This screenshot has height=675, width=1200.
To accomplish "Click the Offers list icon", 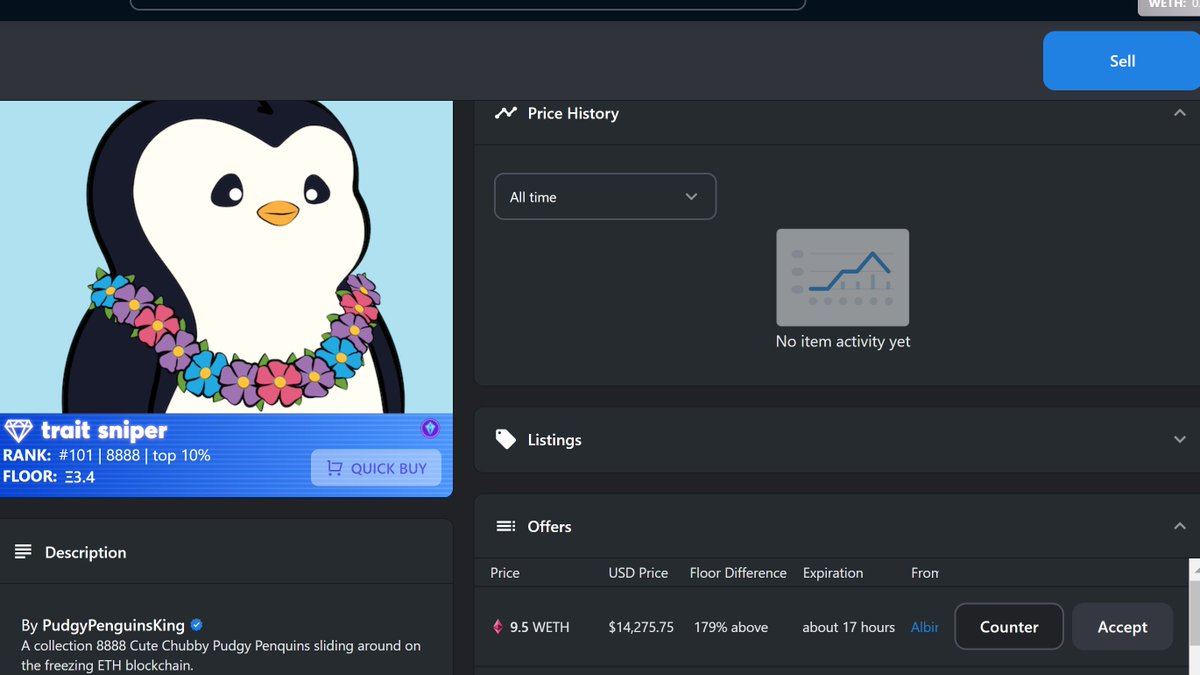I will click(x=506, y=526).
